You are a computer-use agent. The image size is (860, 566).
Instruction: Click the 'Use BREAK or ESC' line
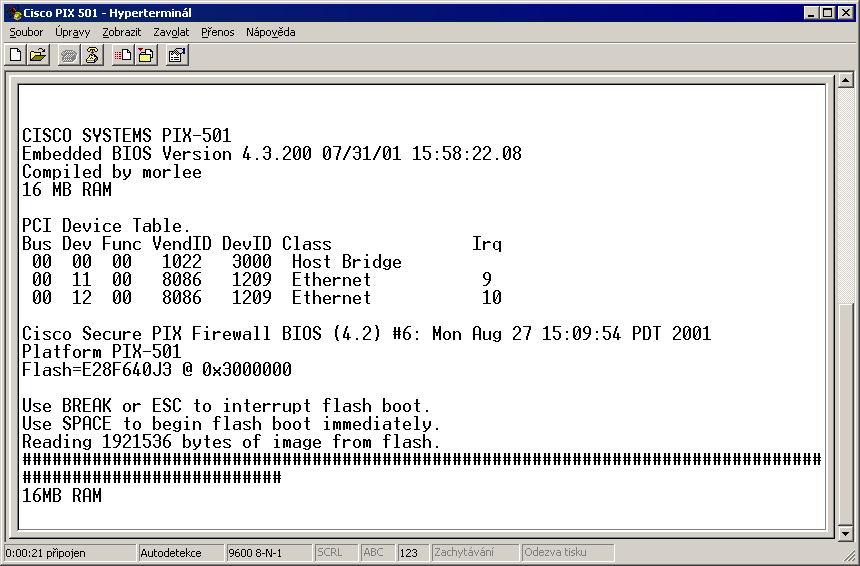pyautogui.click(x=226, y=406)
